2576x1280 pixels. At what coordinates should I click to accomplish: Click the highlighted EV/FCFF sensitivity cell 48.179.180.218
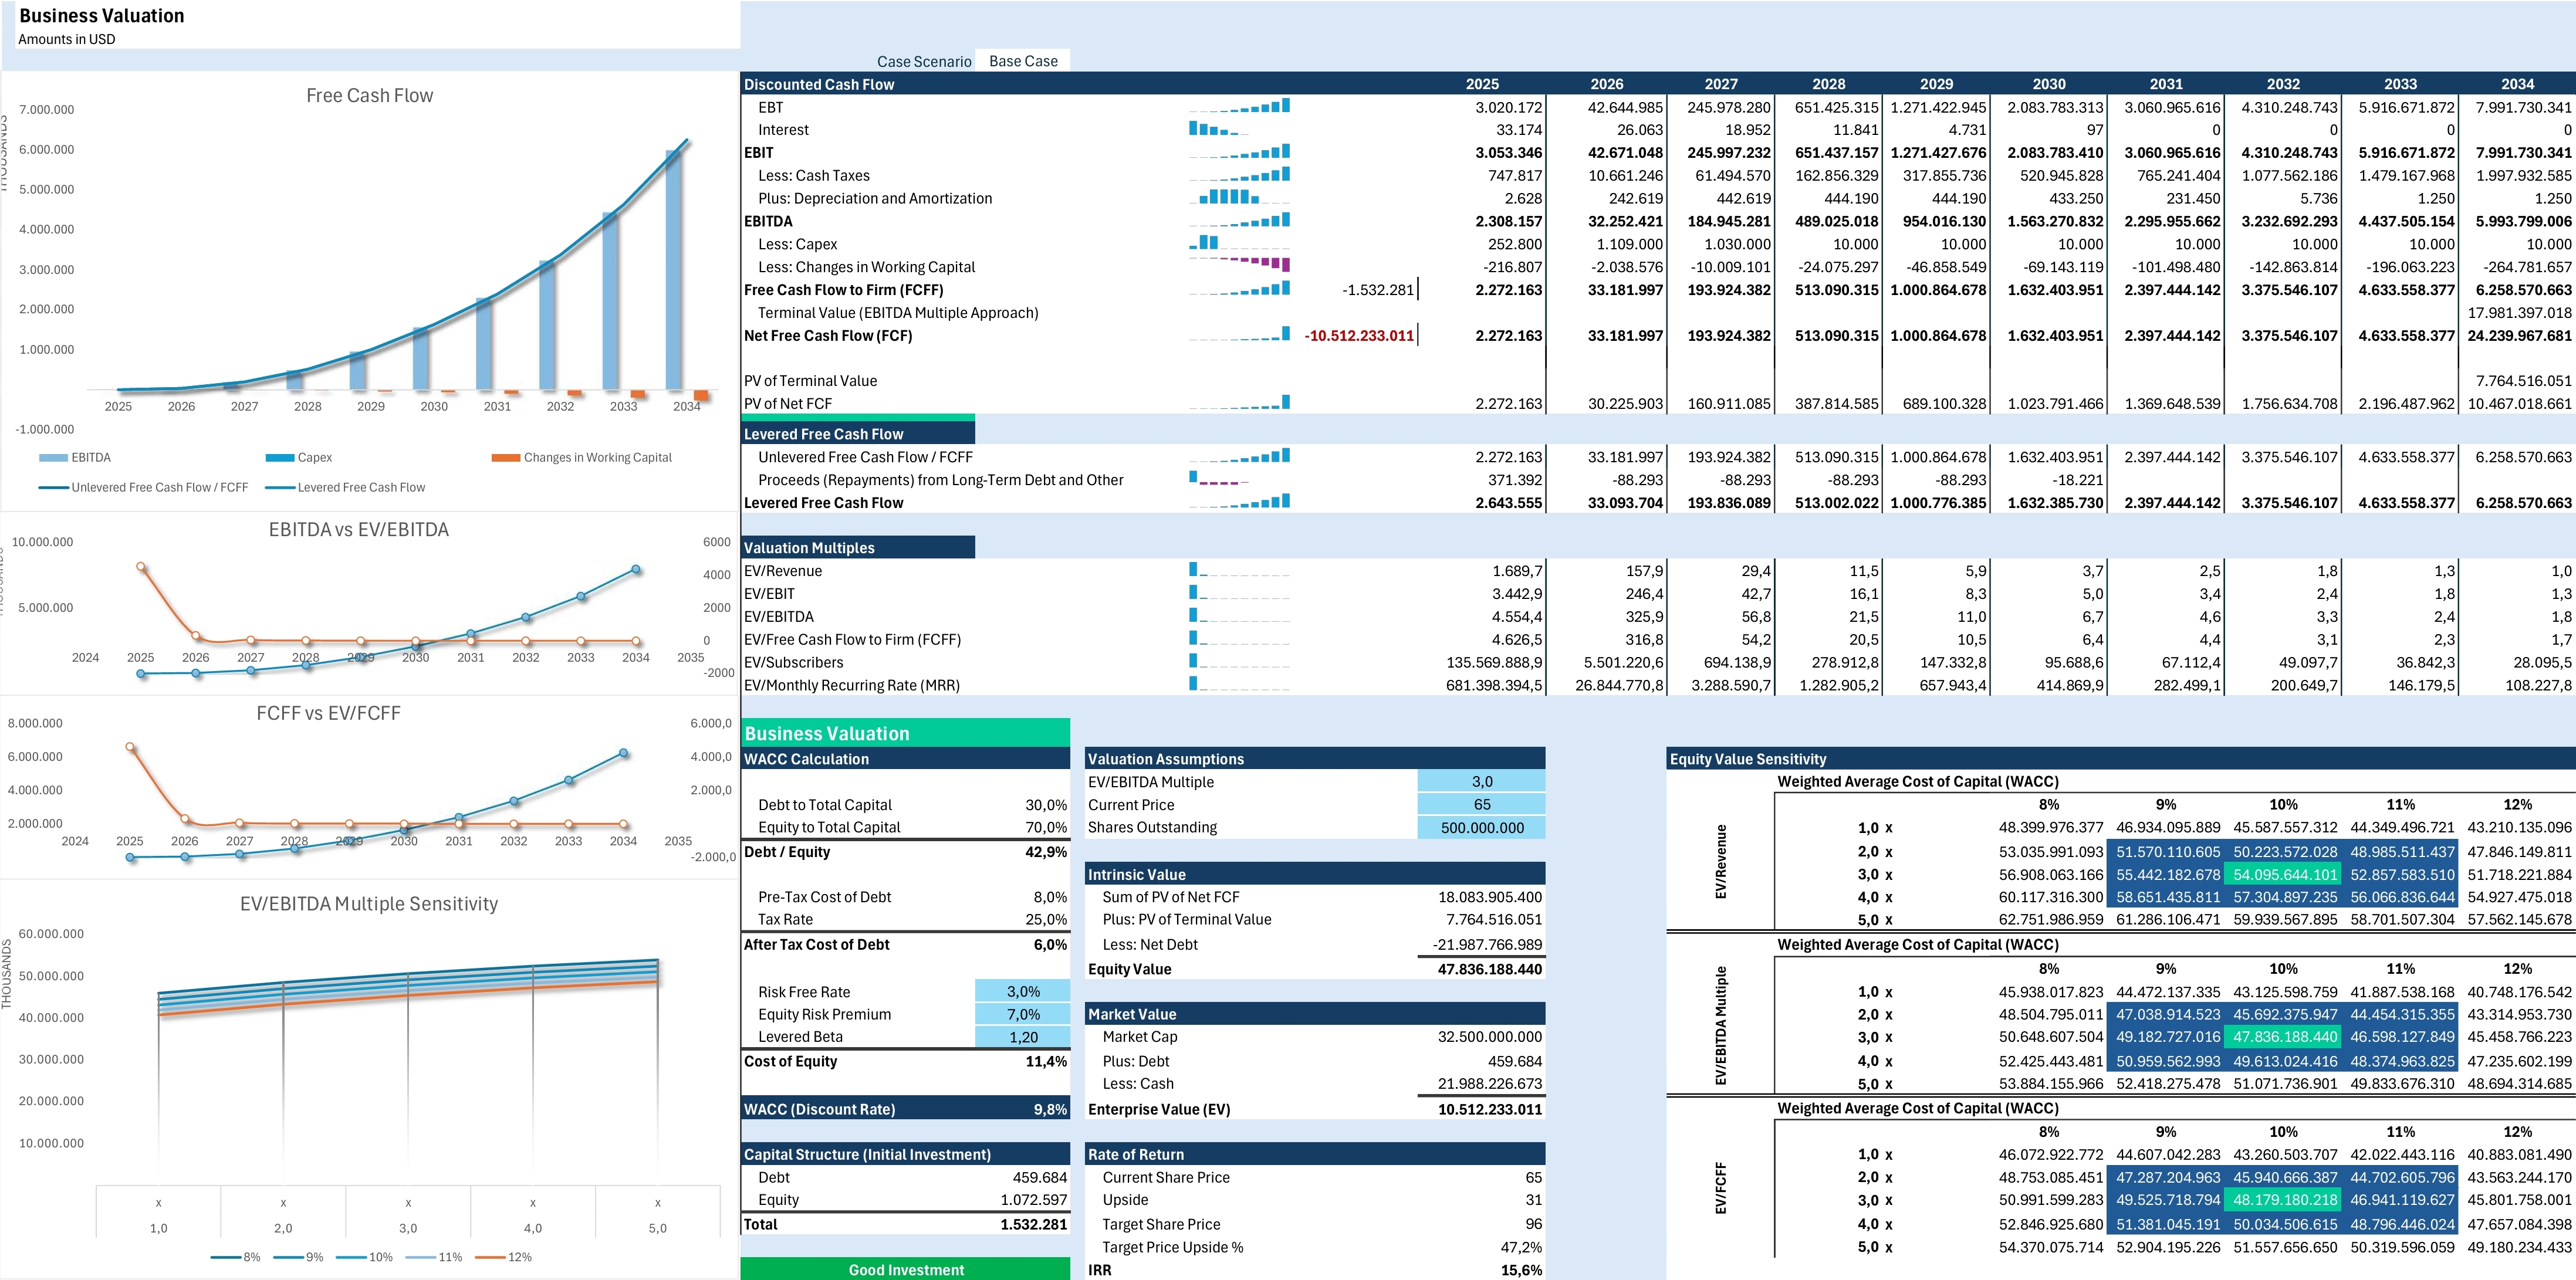(2284, 1200)
